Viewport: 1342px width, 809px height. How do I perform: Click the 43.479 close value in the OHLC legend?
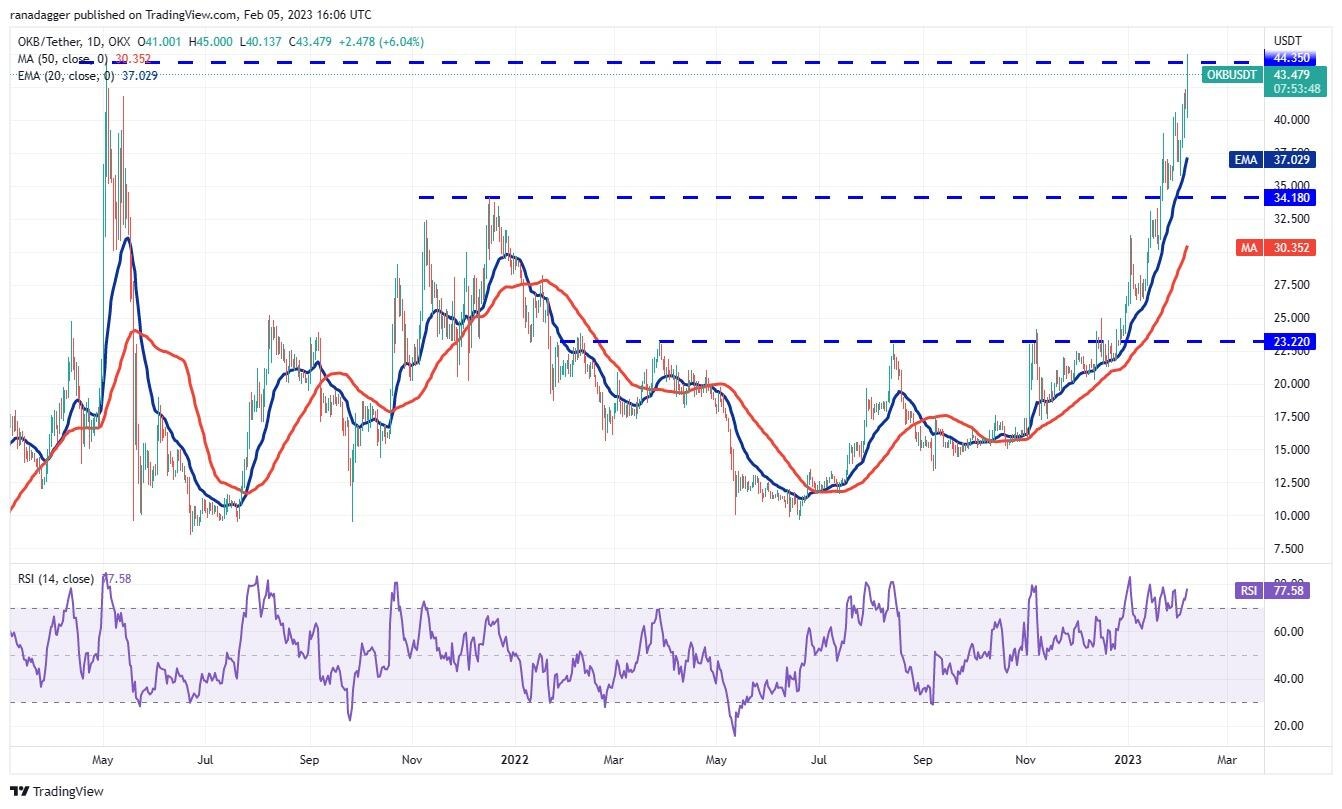click(311, 42)
